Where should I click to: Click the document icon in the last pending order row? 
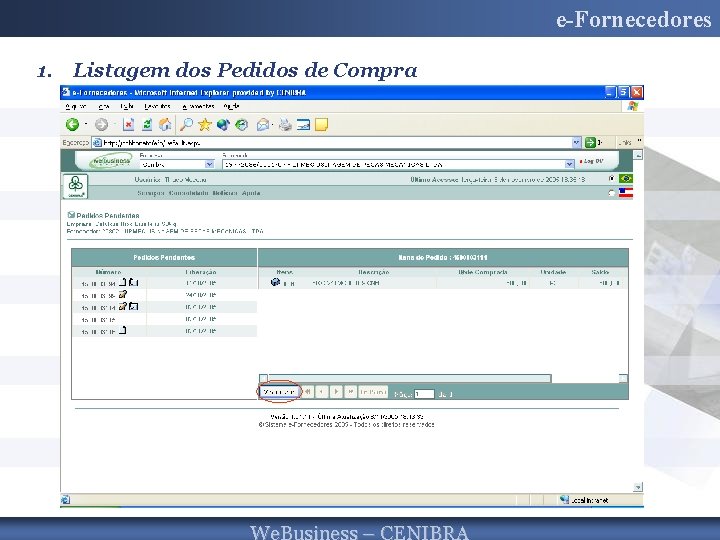click(x=123, y=330)
